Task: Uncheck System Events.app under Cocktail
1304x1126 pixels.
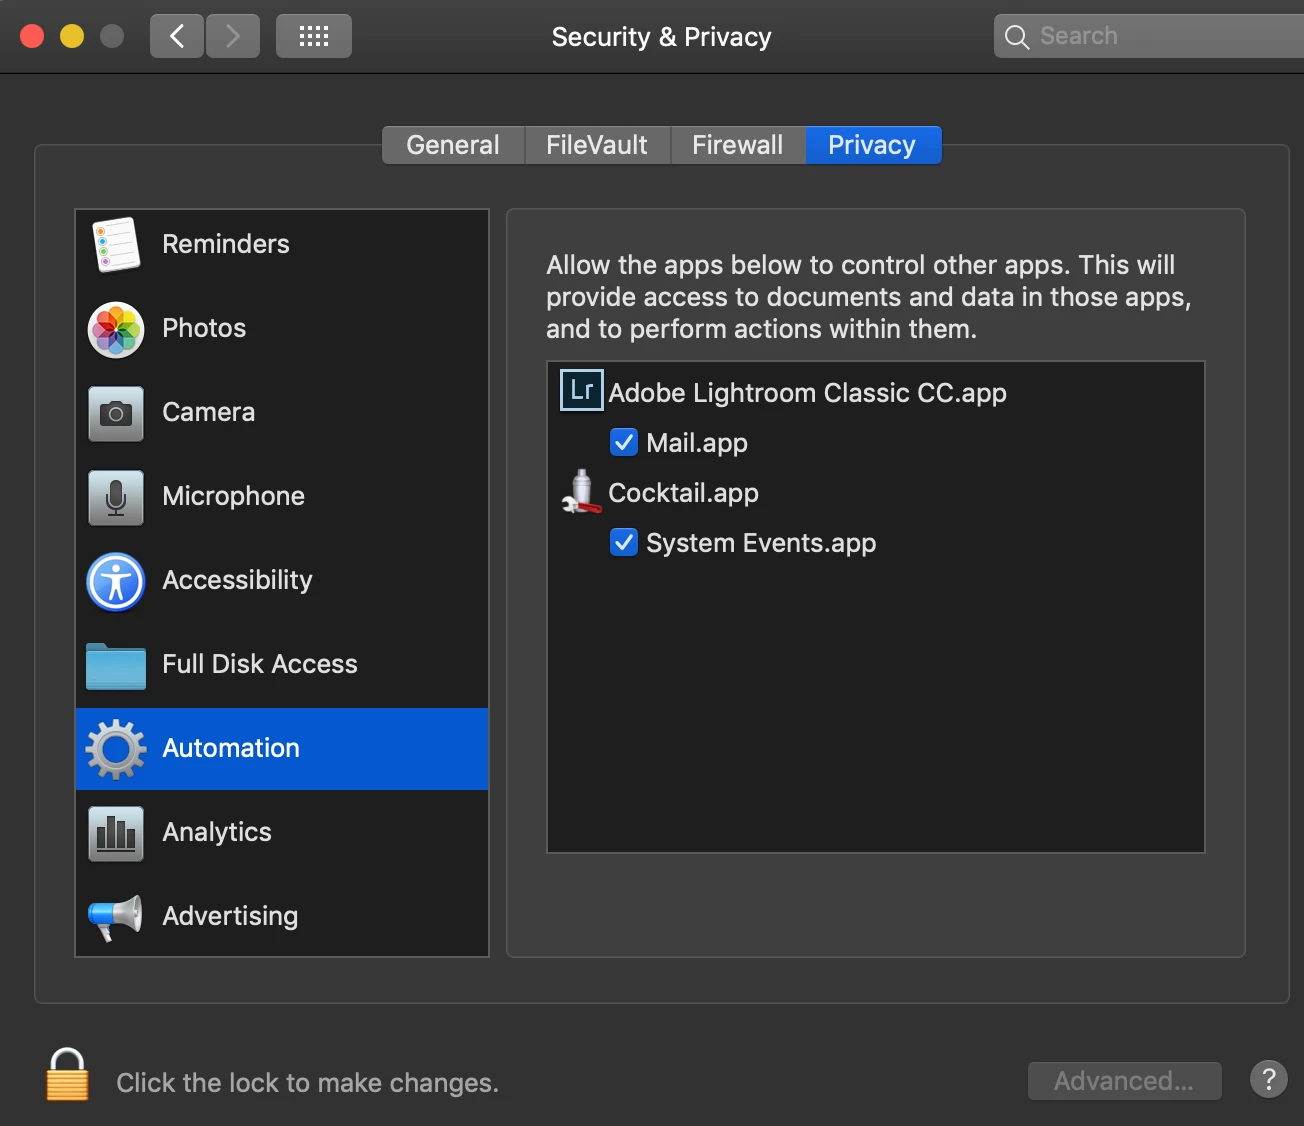Action: coord(624,542)
